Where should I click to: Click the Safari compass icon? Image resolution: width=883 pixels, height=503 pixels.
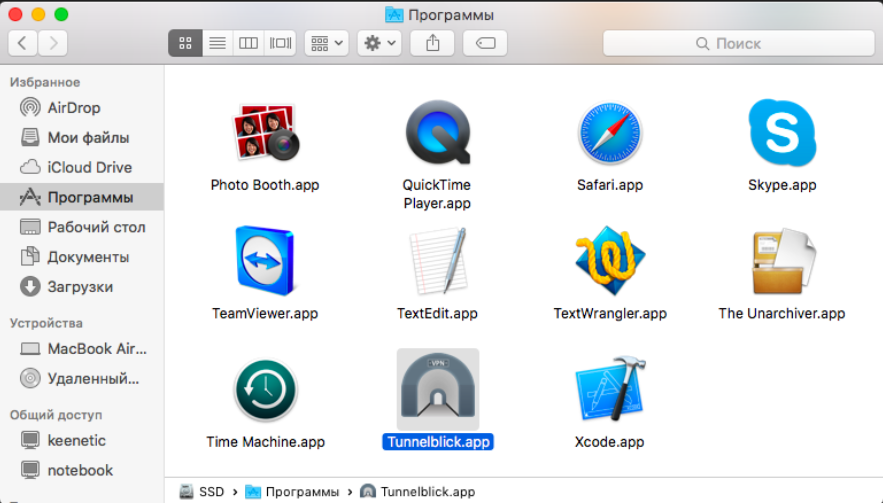609,134
